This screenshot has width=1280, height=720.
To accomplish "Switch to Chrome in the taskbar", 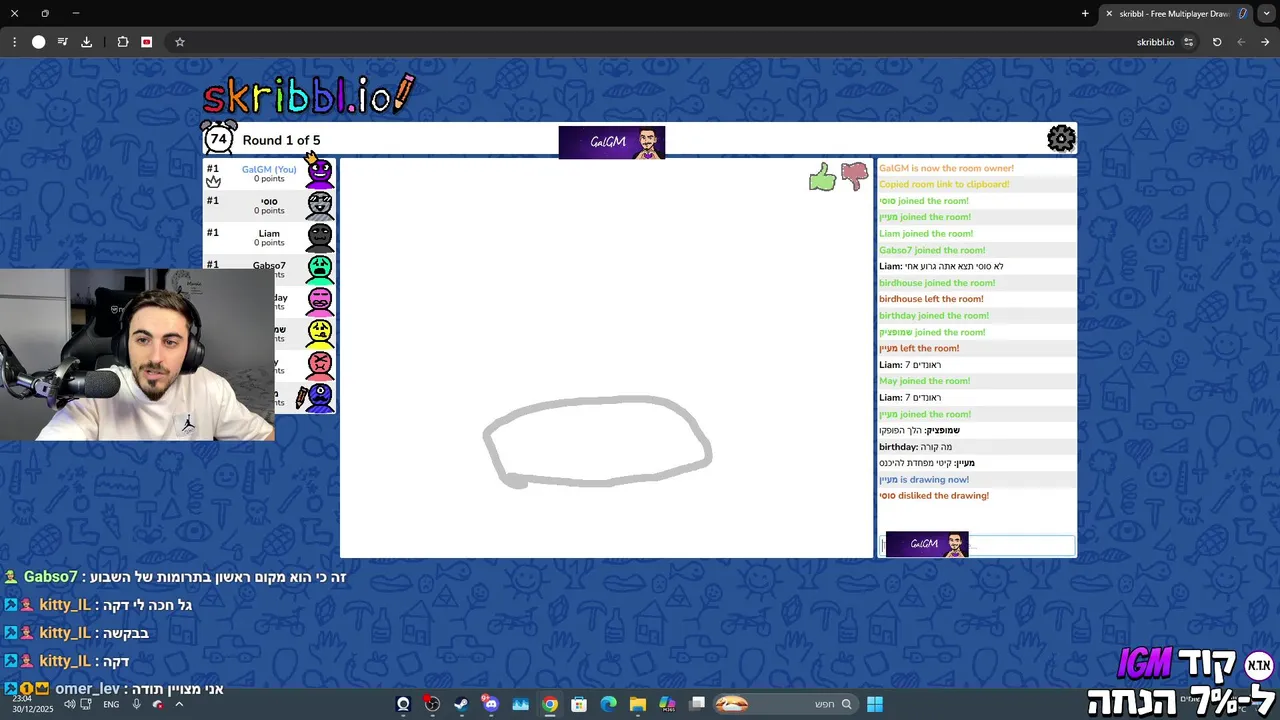I will [x=550, y=704].
